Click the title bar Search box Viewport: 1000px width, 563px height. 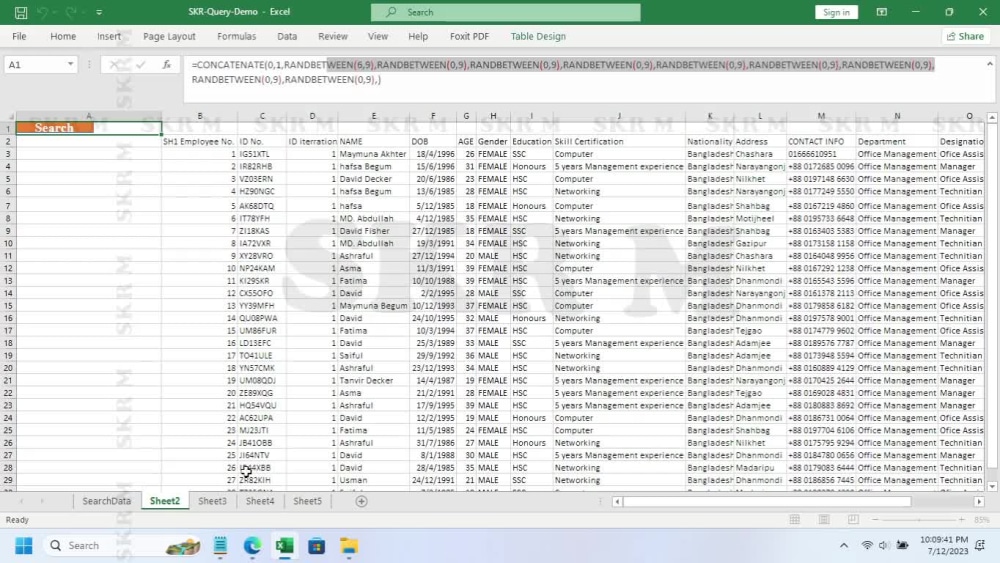pos(506,12)
